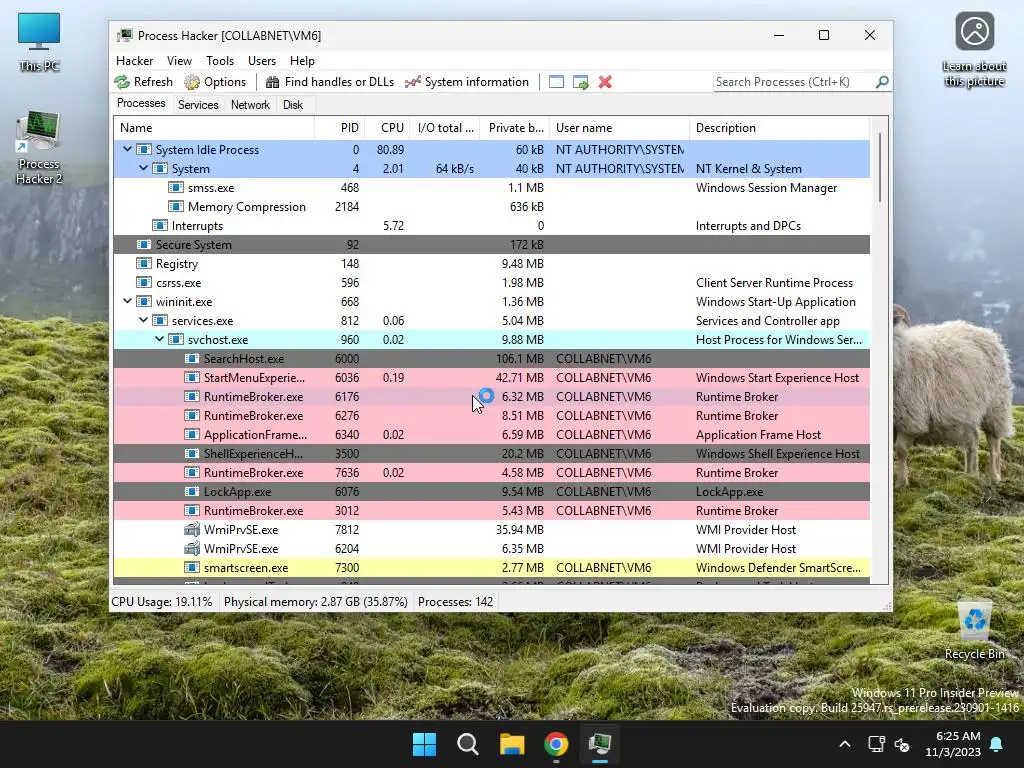Select RuntimeBroker.exe with PID 3012
This screenshot has width=1024, height=768.
[x=492, y=510]
